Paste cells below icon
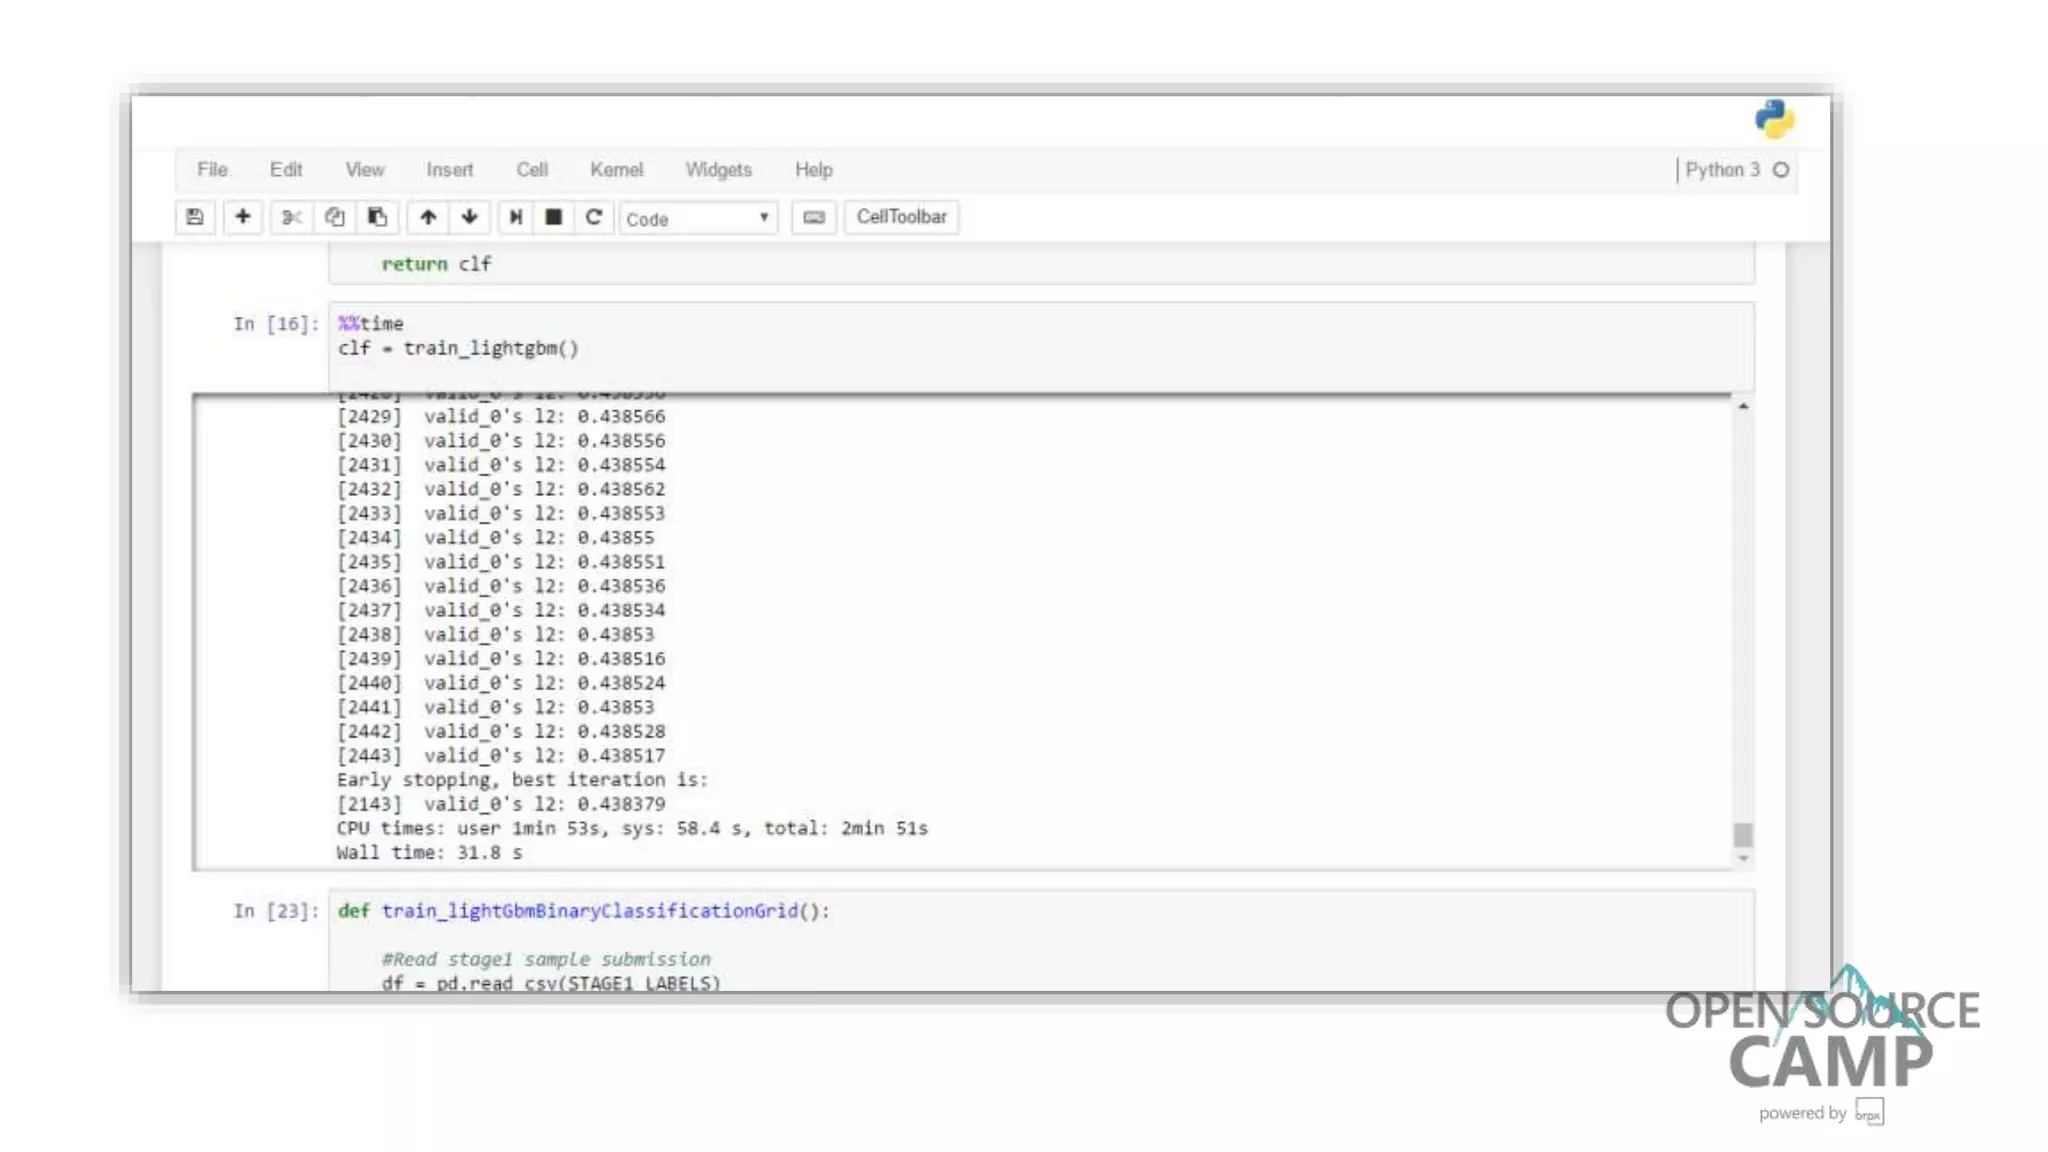The width and height of the screenshot is (2048, 1152). click(x=377, y=217)
